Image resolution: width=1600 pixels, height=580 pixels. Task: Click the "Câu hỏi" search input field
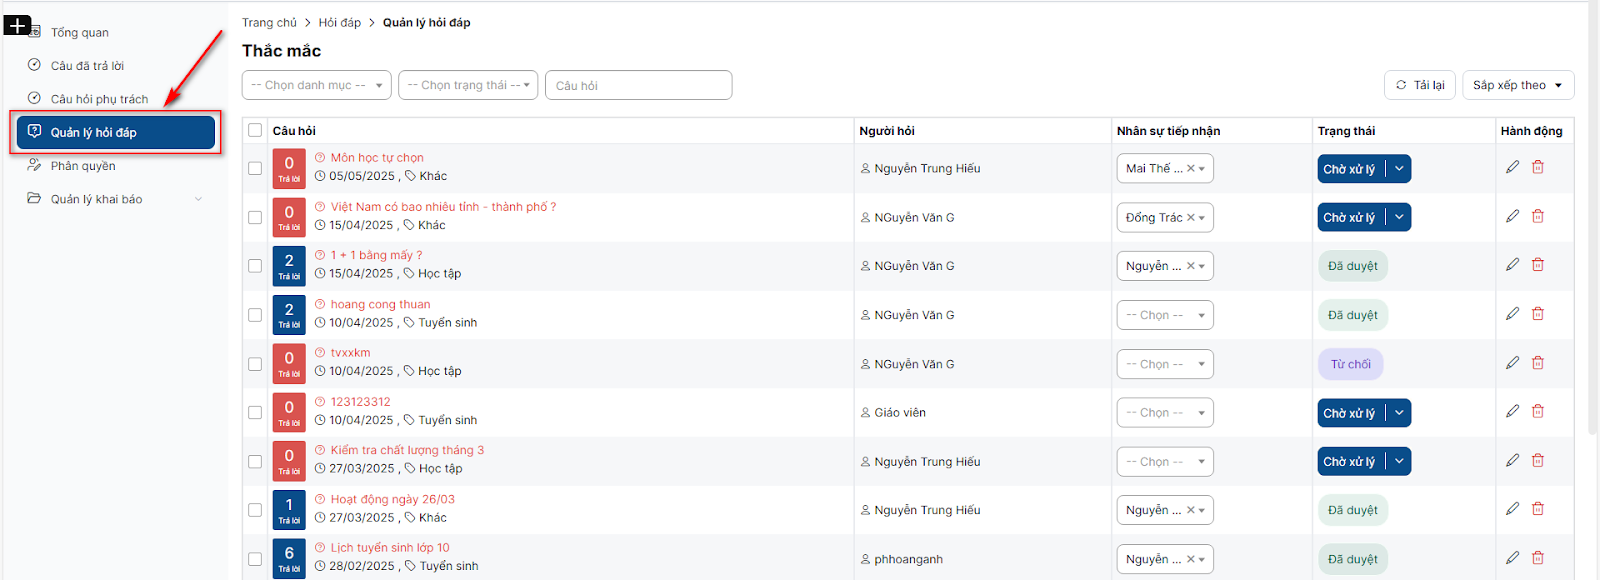point(638,85)
